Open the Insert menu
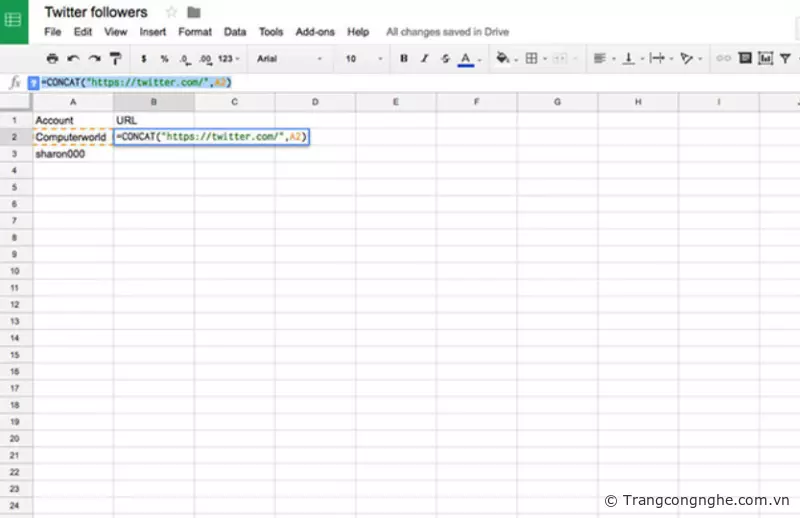800x518 pixels. (x=153, y=32)
